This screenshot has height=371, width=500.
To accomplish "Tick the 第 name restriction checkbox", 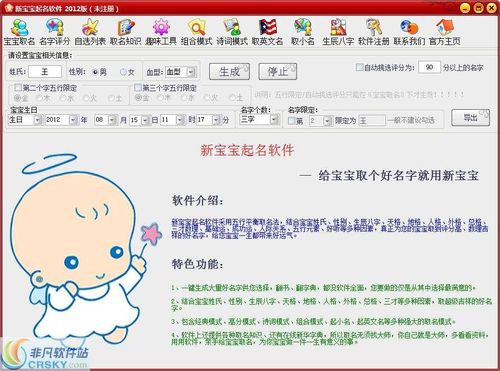I will (x=292, y=120).
